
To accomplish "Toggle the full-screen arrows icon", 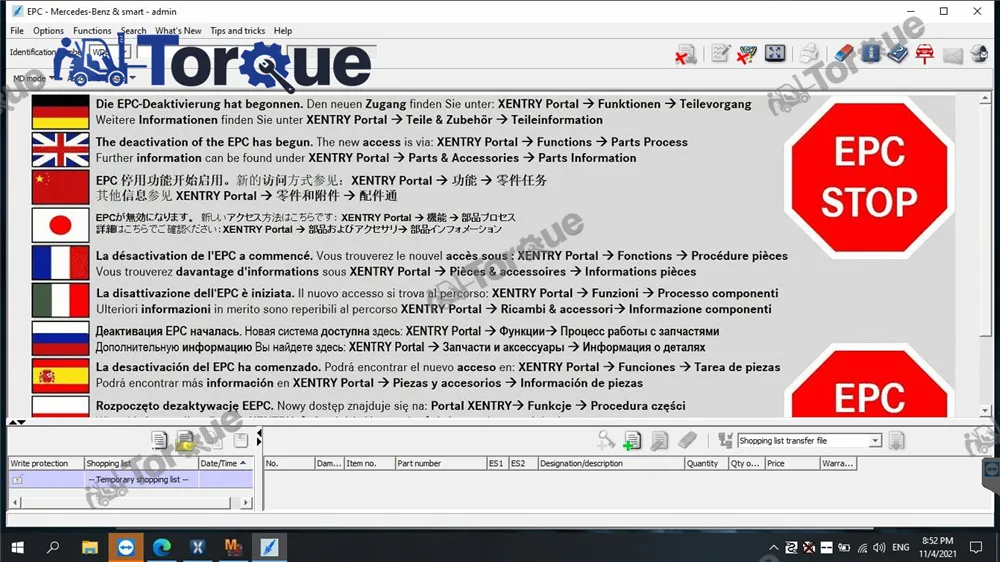I will pos(775,54).
